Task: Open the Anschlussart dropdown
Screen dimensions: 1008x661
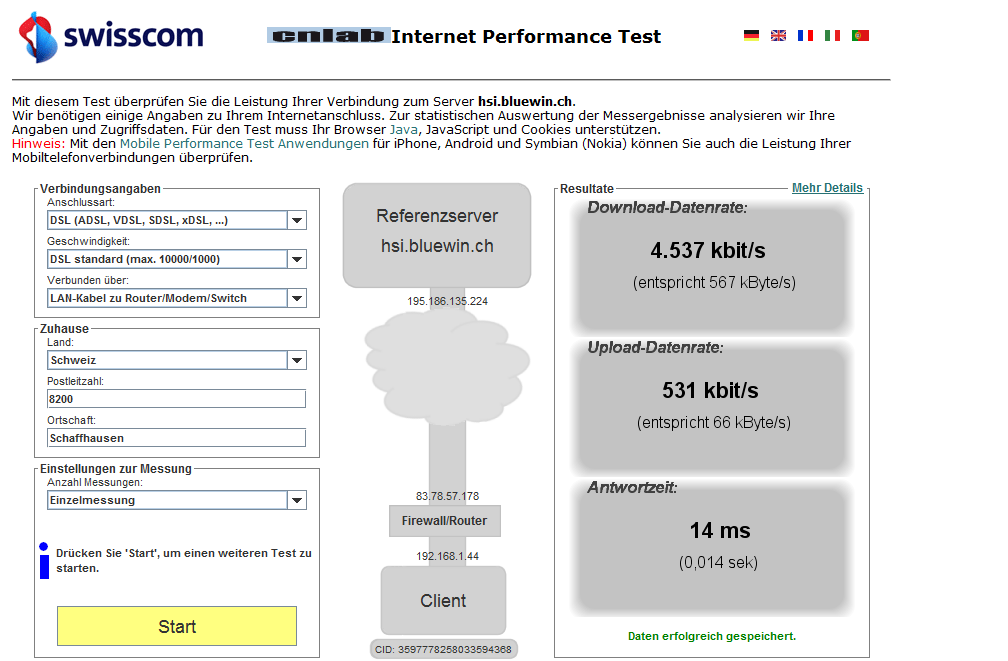Action: pyautogui.click(x=297, y=220)
